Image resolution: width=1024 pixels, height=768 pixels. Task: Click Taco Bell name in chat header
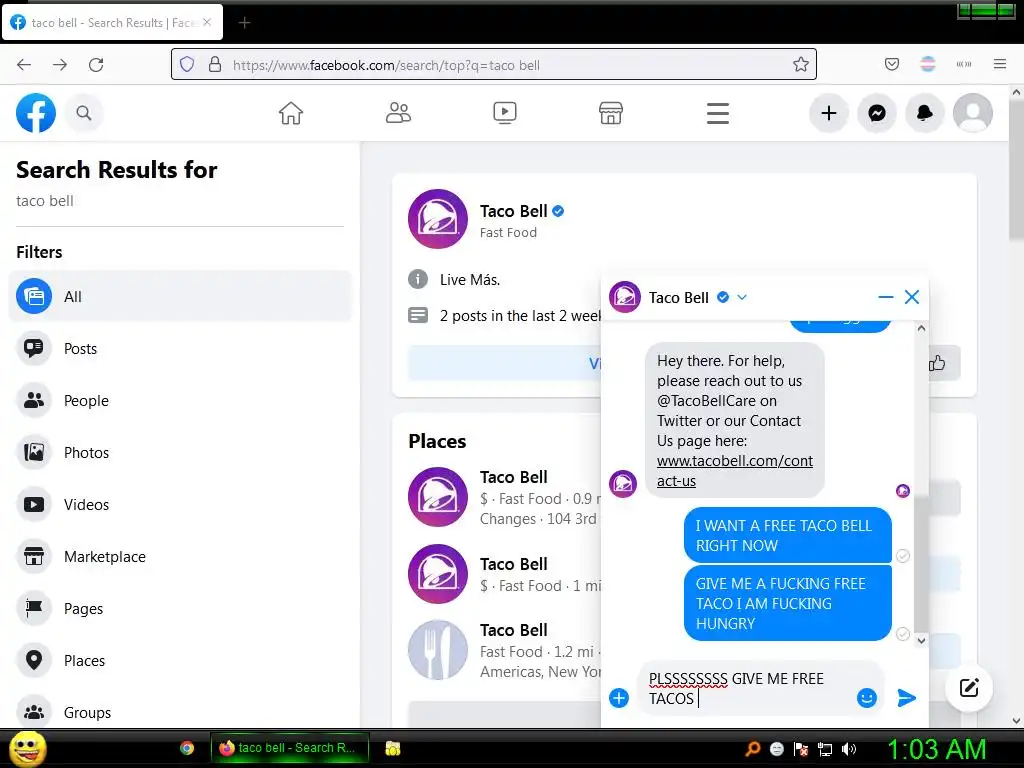coord(679,297)
